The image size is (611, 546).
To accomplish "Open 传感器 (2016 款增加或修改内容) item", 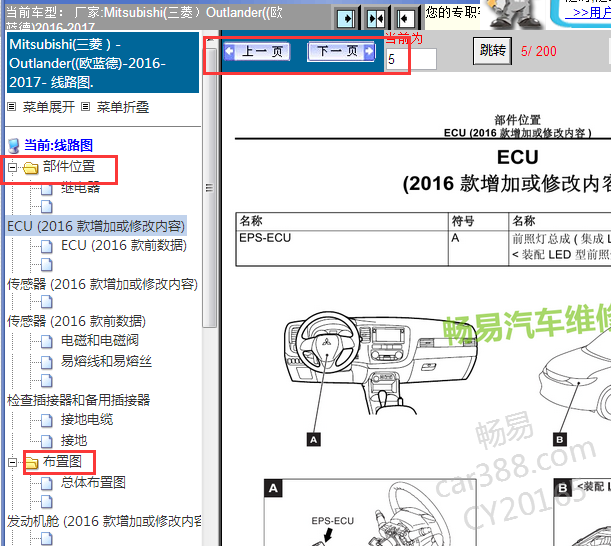I will pyautogui.click(x=102, y=284).
